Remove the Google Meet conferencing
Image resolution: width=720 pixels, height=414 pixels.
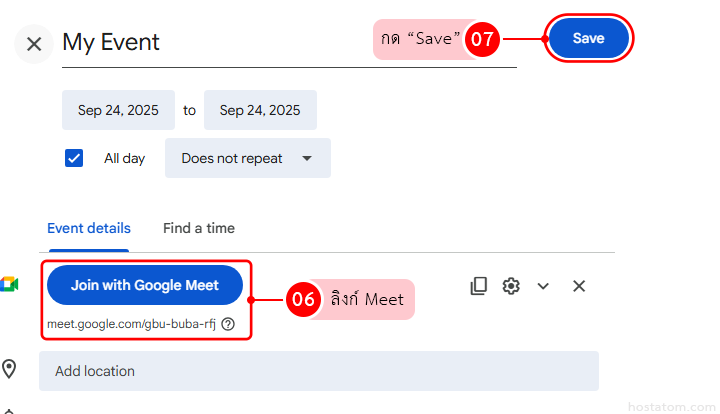click(x=578, y=286)
